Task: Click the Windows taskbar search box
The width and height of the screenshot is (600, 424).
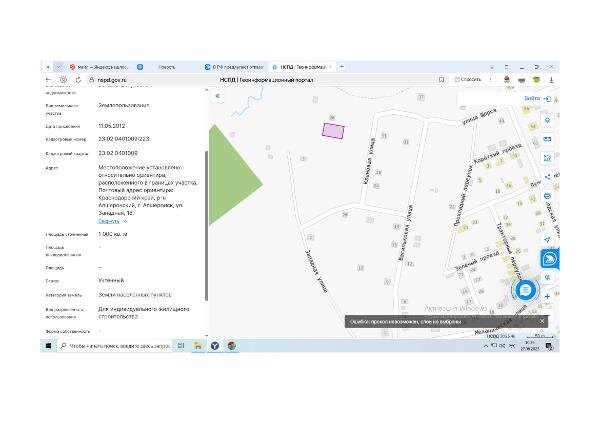Action: 115,346
